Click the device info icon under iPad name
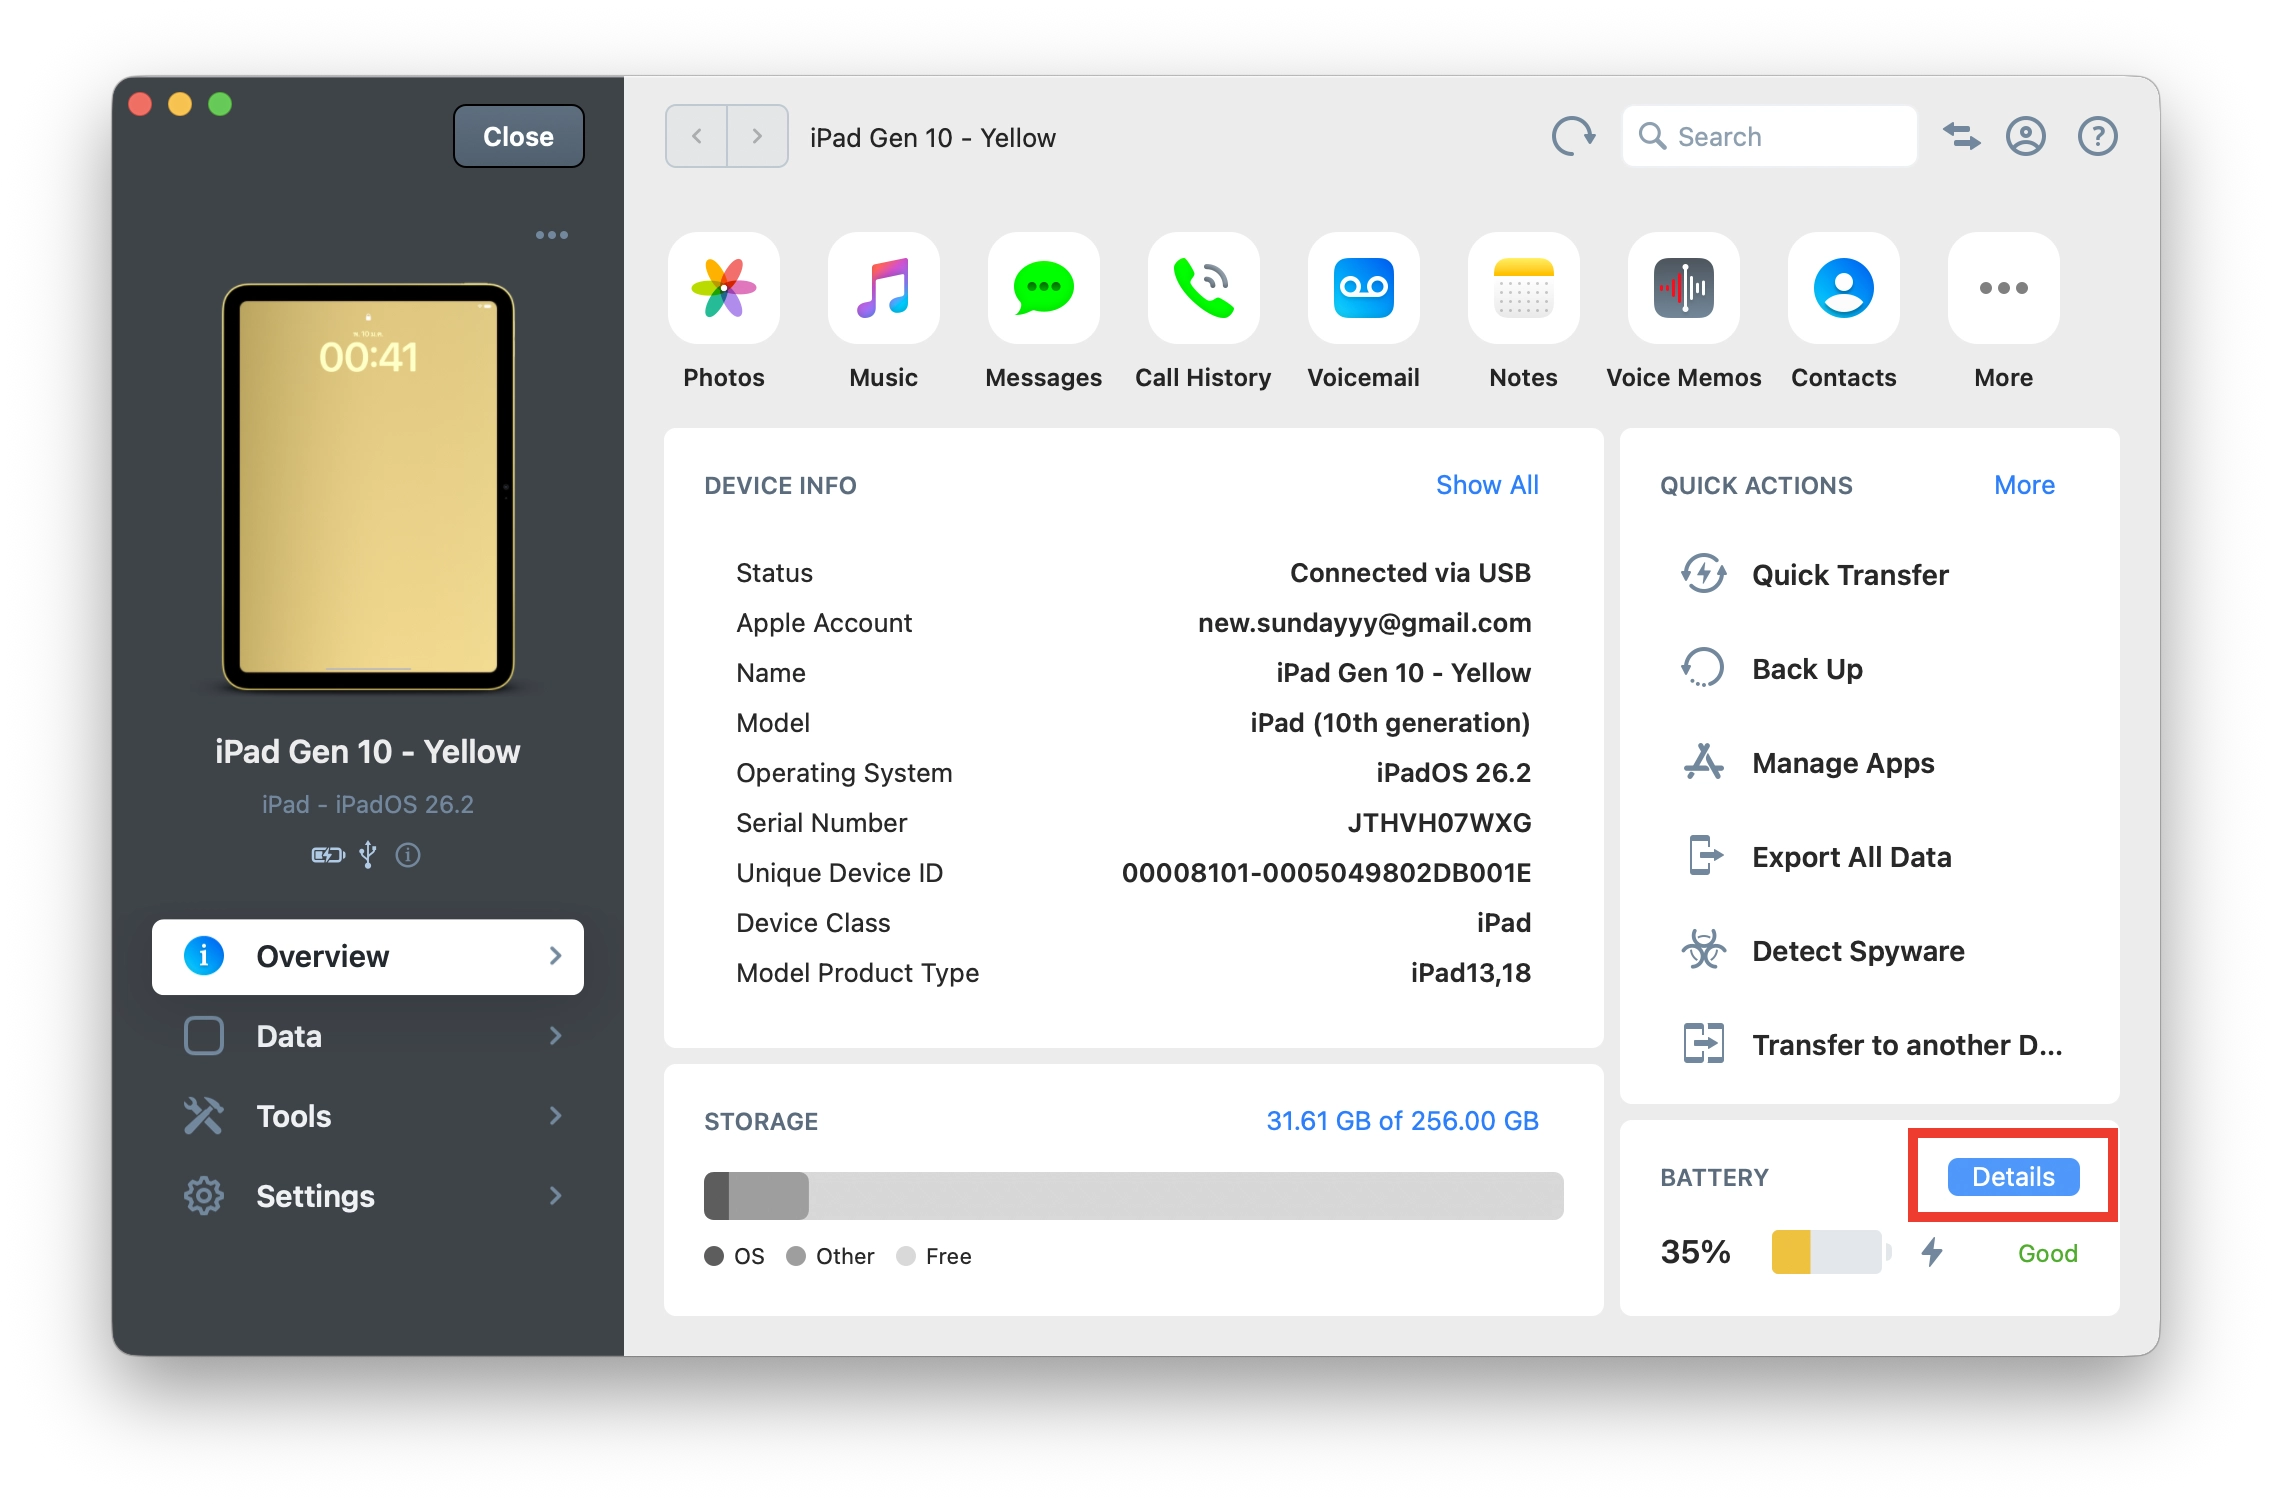2272x1504 pixels. pos(408,855)
